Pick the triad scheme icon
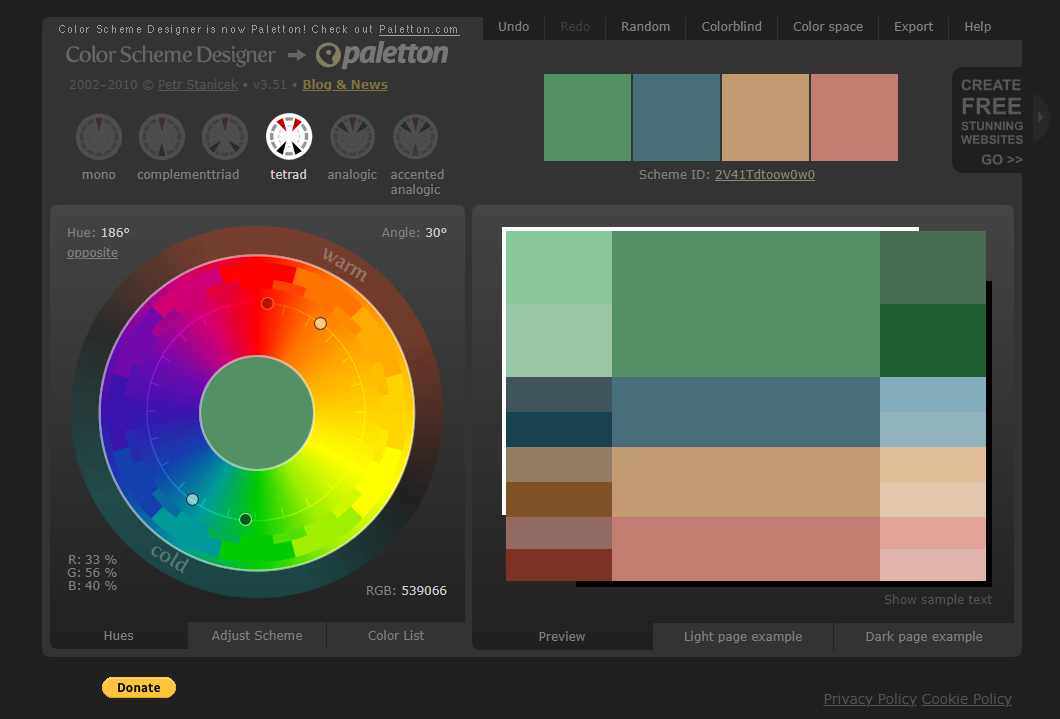 (225, 137)
